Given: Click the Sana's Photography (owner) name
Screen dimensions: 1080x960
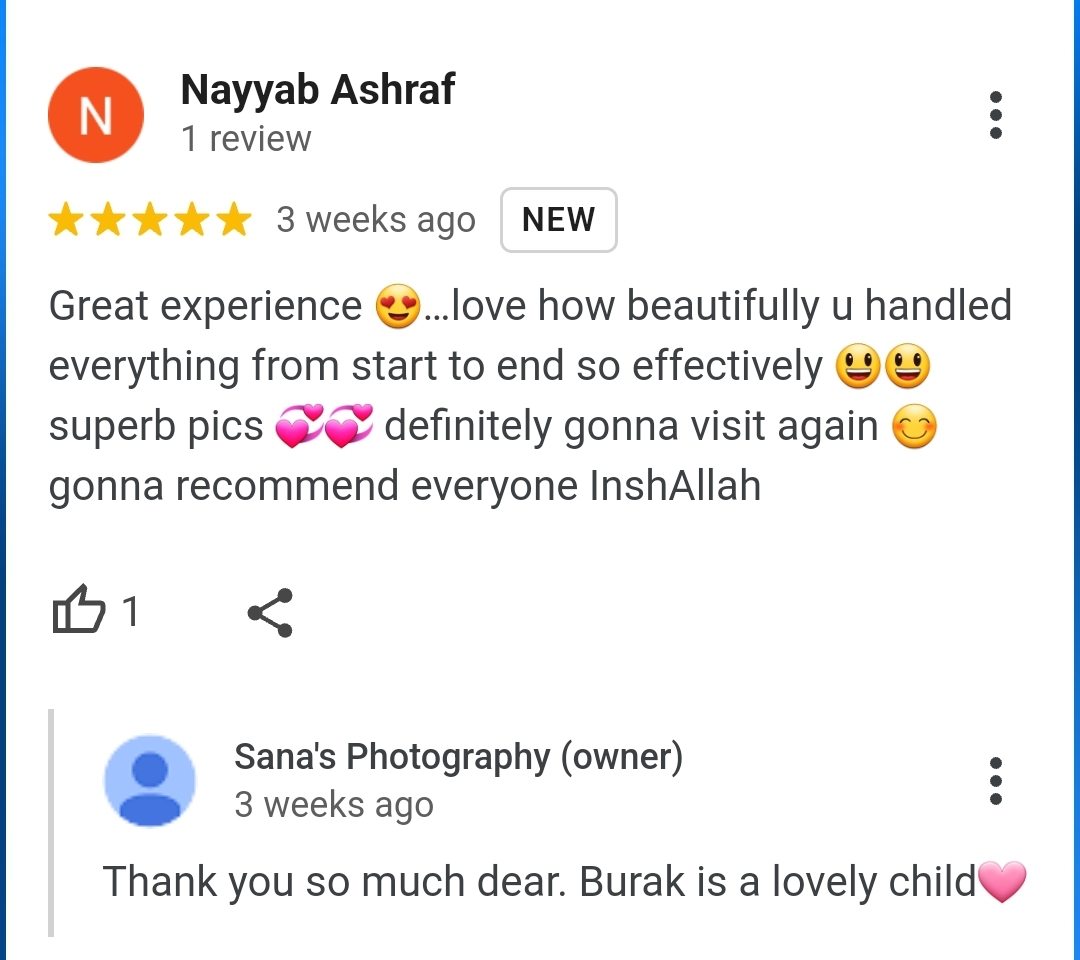Looking at the screenshot, I should pos(459,756).
